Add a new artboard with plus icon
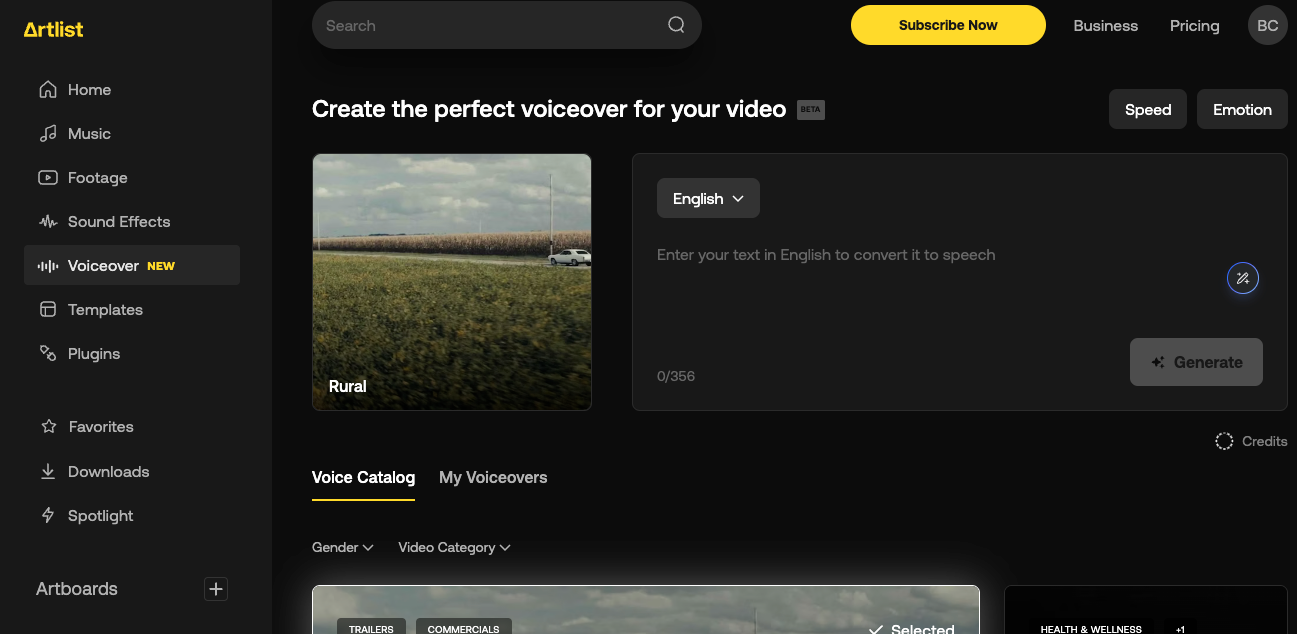 (215, 589)
